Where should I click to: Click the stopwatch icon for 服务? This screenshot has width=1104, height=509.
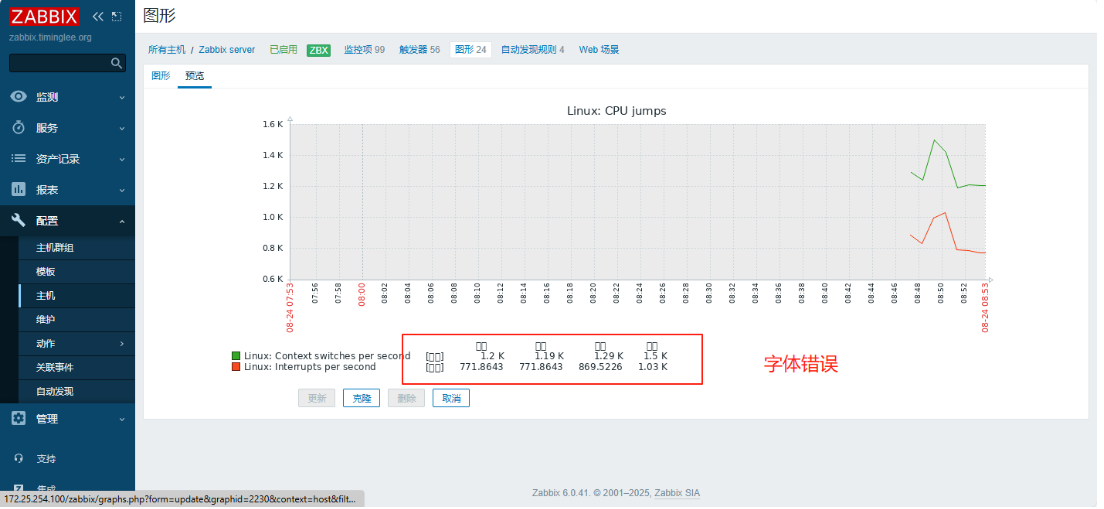coord(19,128)
